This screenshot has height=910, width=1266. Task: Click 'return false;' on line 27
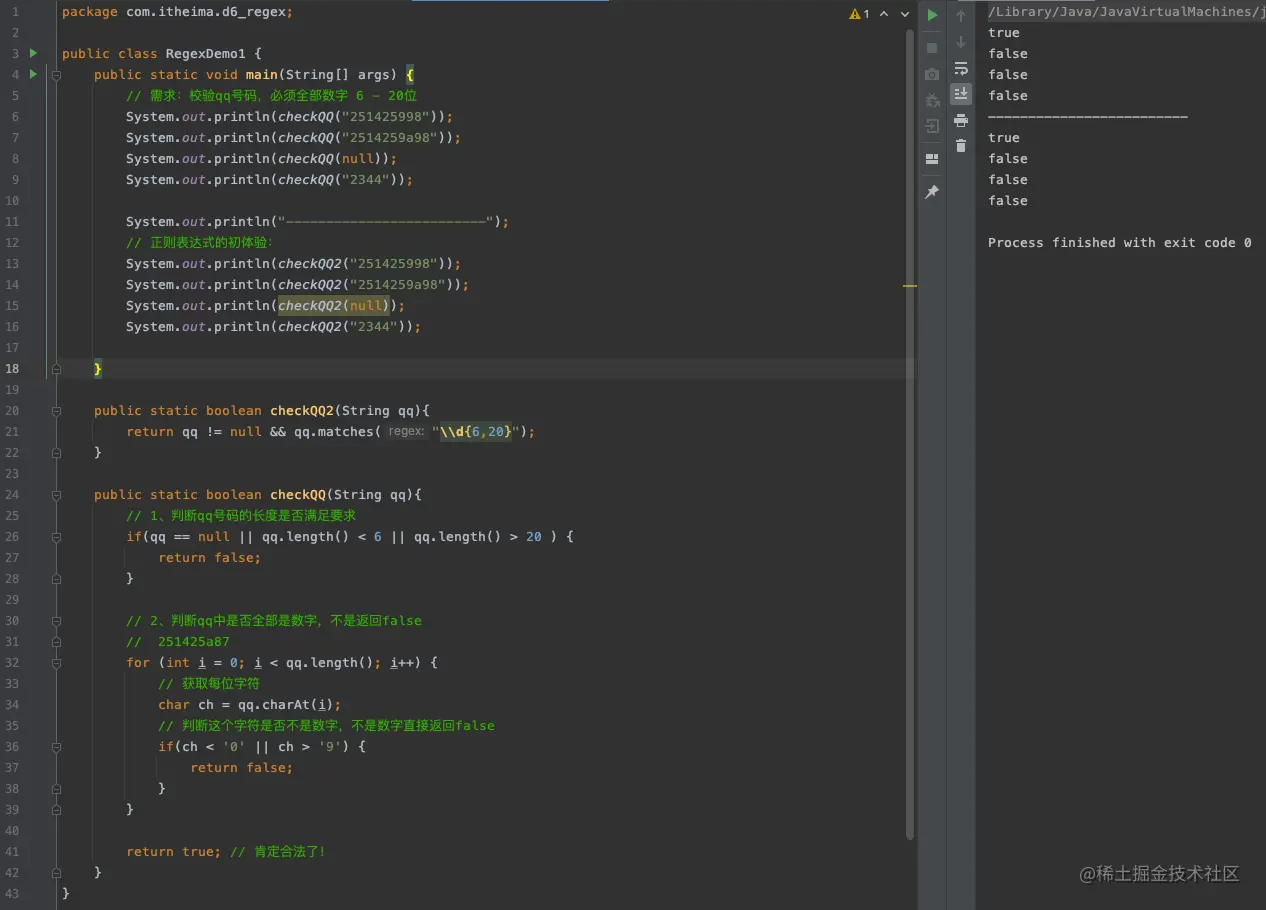(x=210, y=558)
